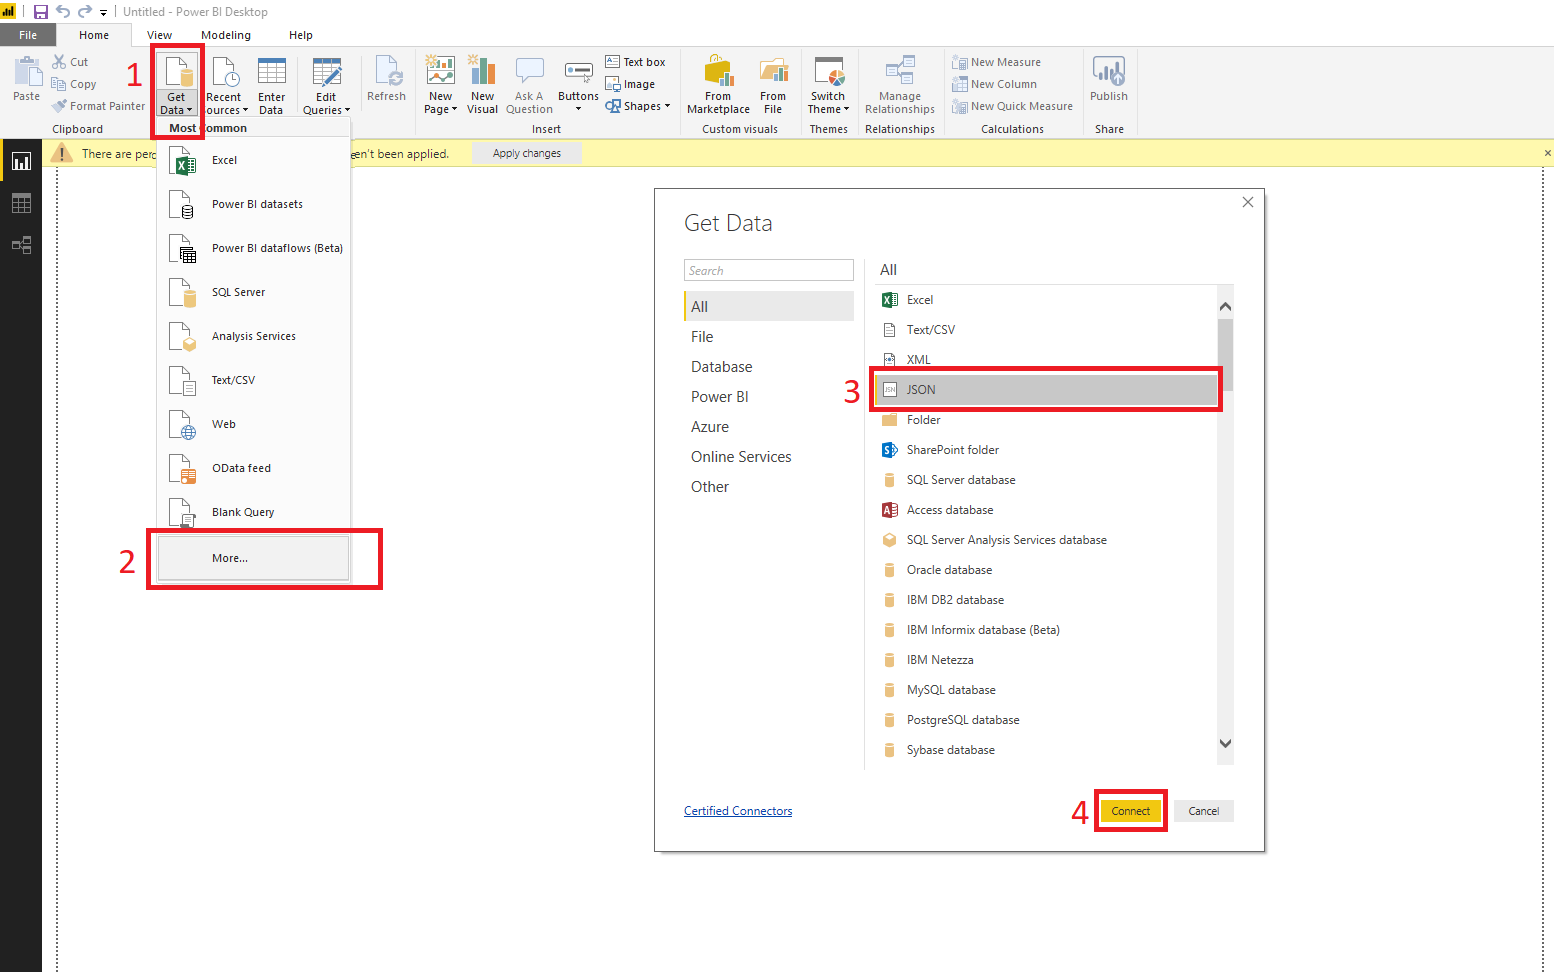The image size is (1554, 972).
Task: Click the Search field in Get Data
Action: pyautogui.click(x=769, y=270)
